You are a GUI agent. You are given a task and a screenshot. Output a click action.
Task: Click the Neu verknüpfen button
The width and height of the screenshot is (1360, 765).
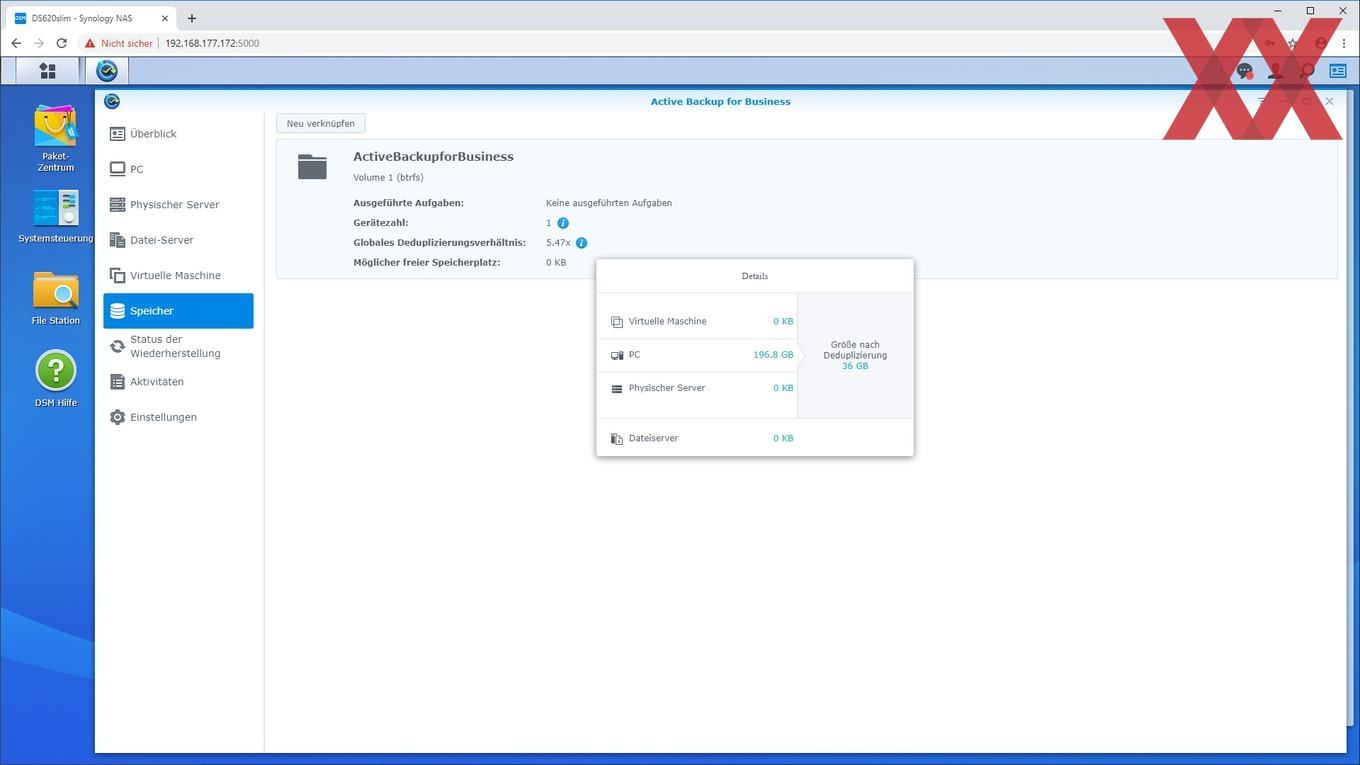[321, 123]
